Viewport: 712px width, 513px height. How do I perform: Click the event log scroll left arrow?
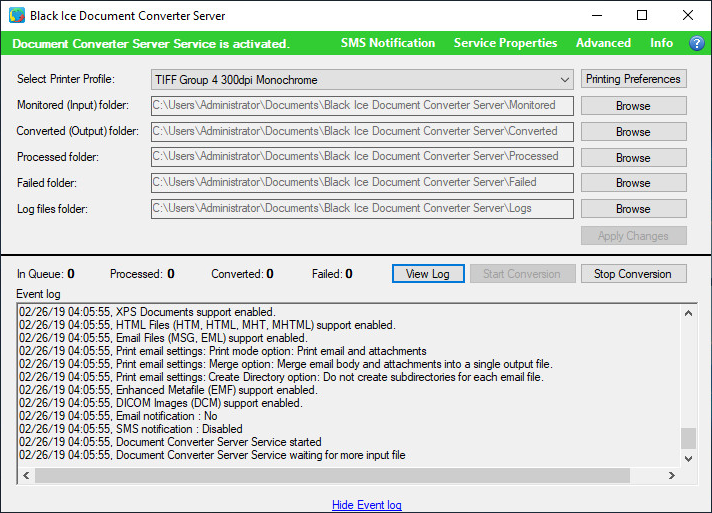pyautogui.click(x=26, y=475)
